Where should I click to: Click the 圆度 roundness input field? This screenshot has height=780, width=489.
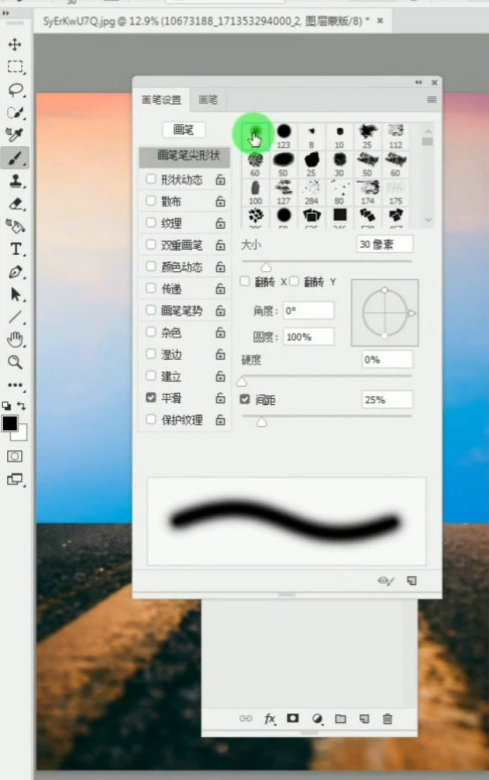[308, 337]
